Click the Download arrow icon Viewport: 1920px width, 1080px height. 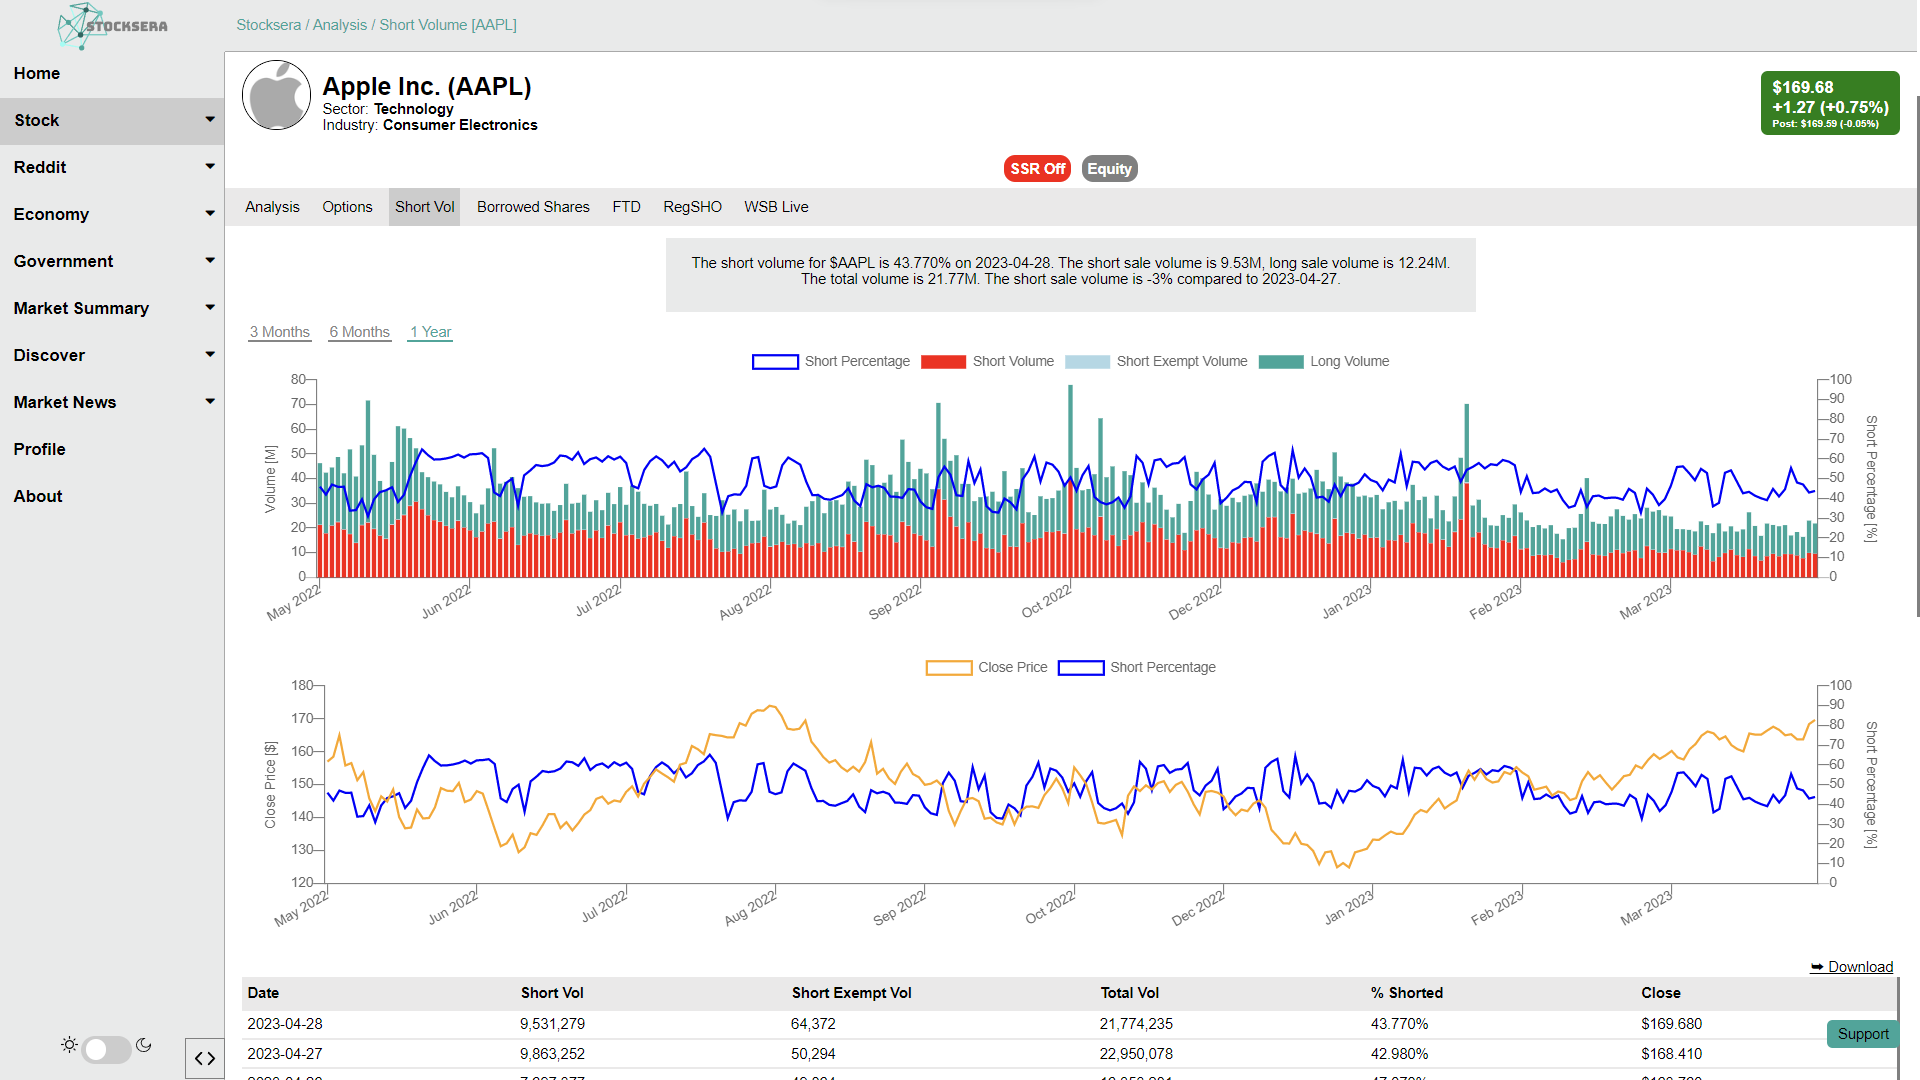(1817, 967)
